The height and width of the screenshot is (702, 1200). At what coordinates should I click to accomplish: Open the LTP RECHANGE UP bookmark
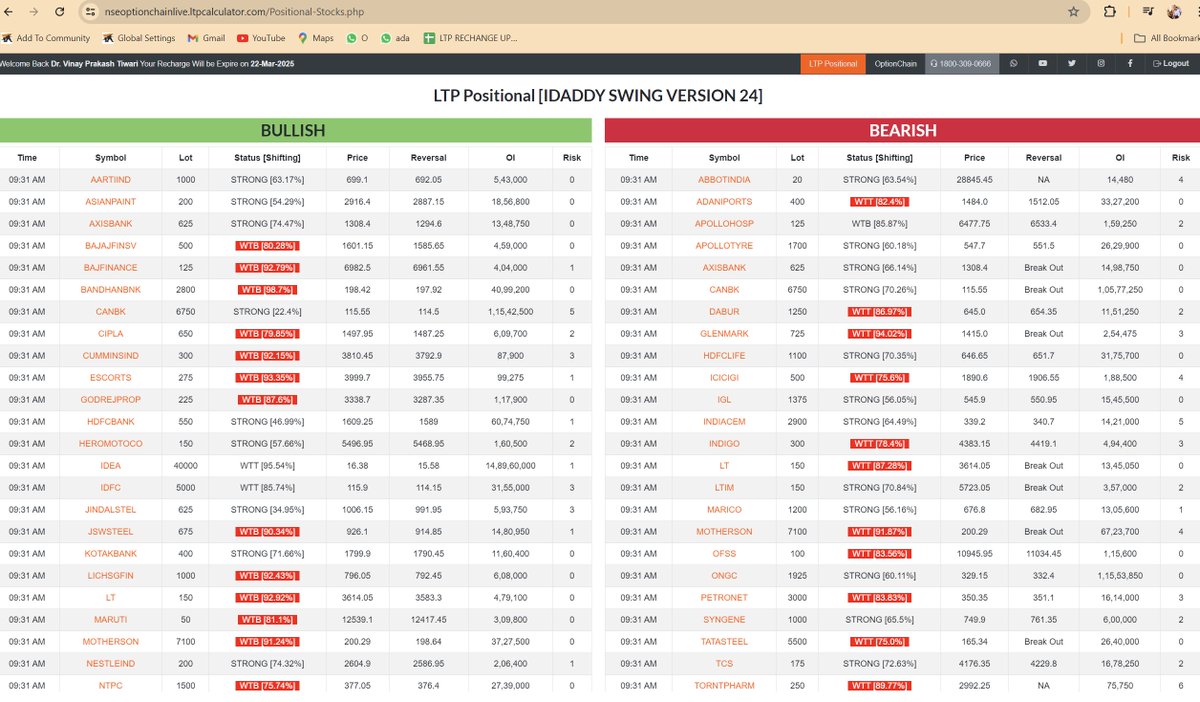470,38
